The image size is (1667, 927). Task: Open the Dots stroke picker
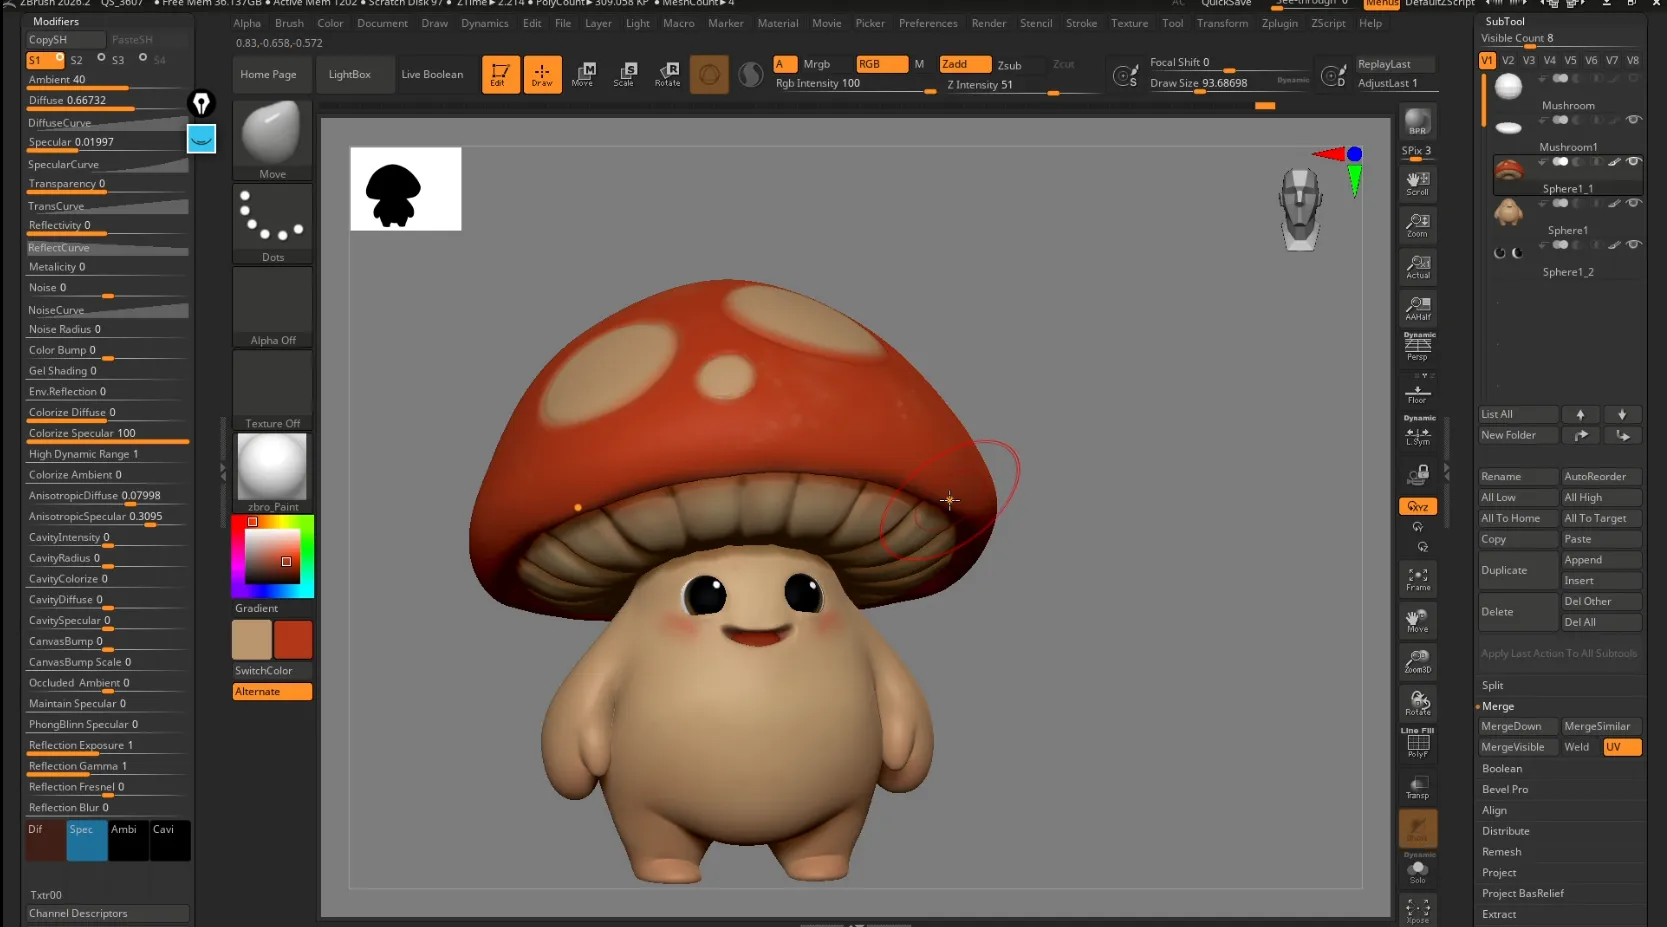[272, 224]
